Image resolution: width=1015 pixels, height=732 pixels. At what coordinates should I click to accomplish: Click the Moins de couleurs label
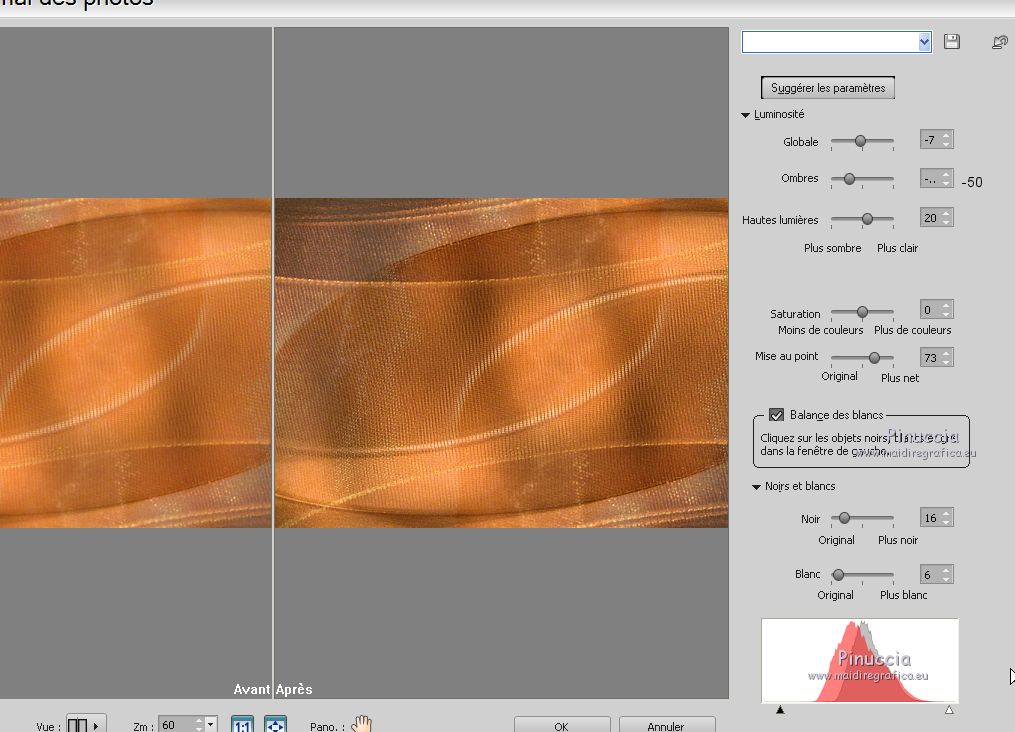(820, 330)
